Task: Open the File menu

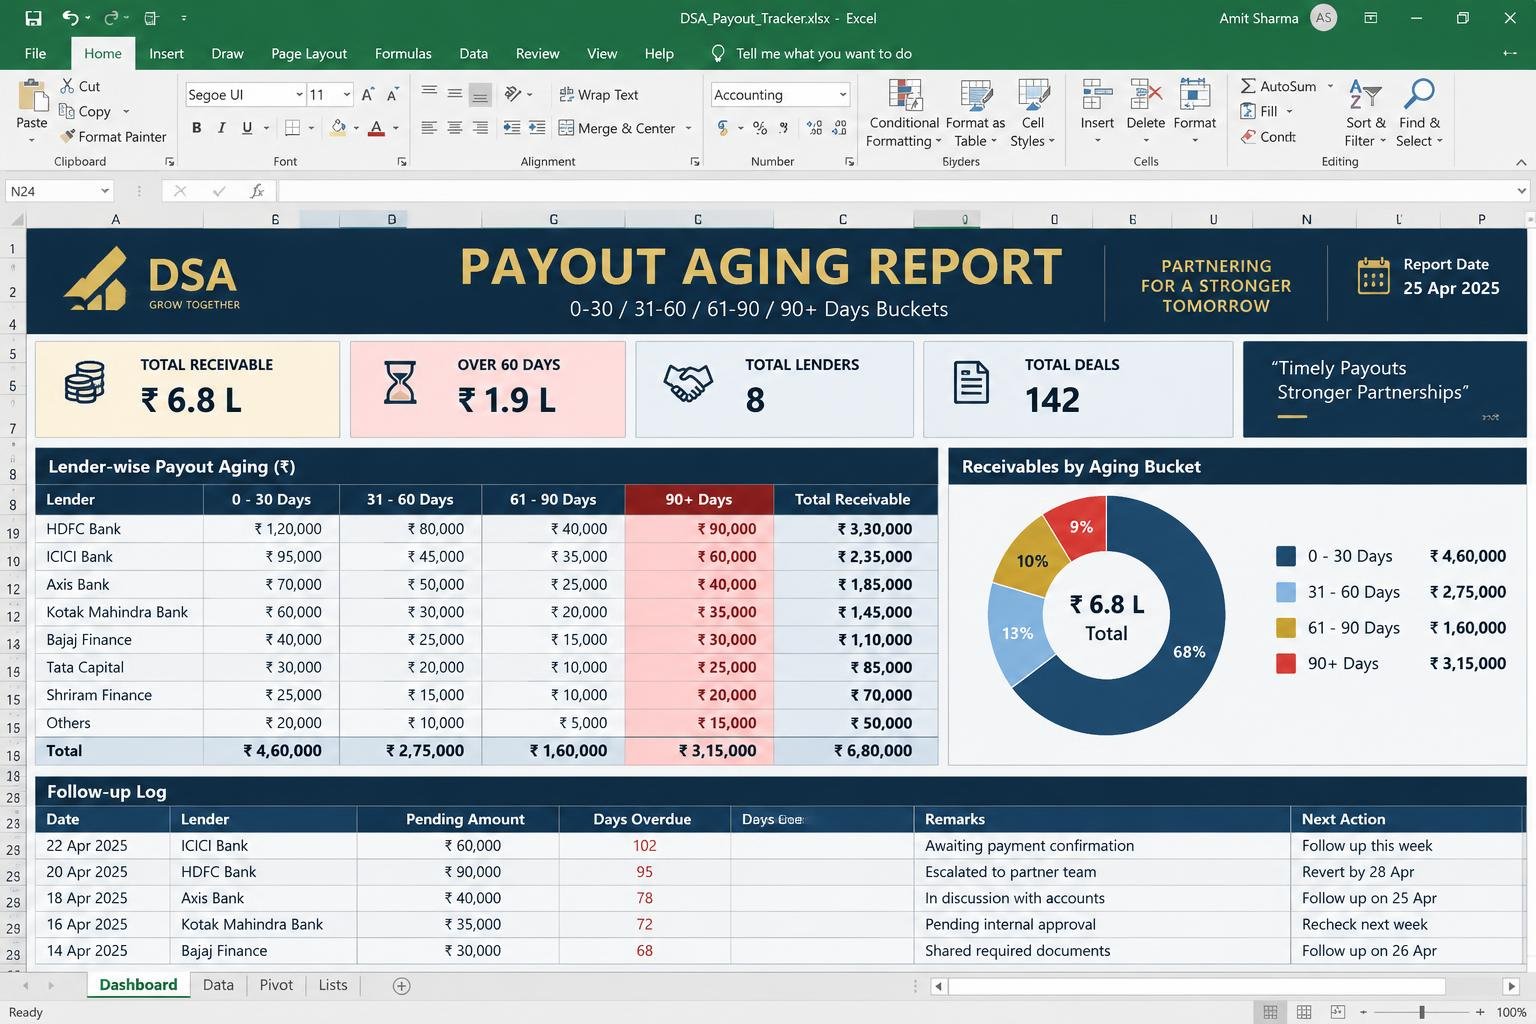Action: 35,53
